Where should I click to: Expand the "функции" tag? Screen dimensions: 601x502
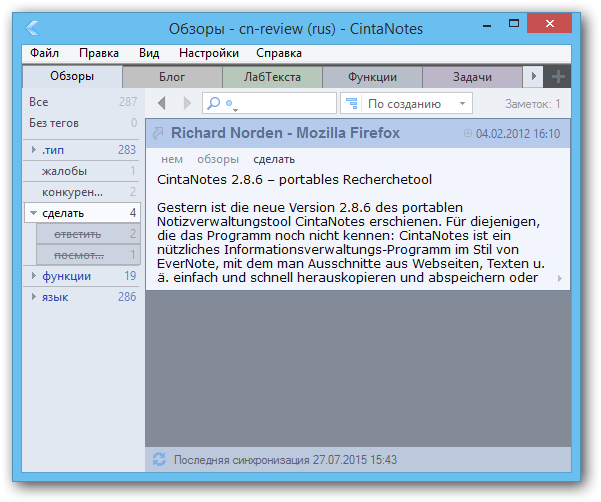(x=34, y=276)
